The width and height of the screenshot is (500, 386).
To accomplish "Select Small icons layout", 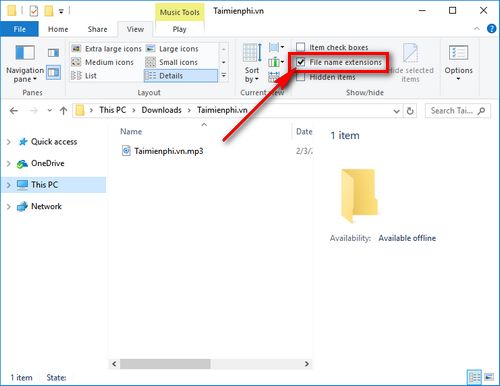I will [172, 62].
